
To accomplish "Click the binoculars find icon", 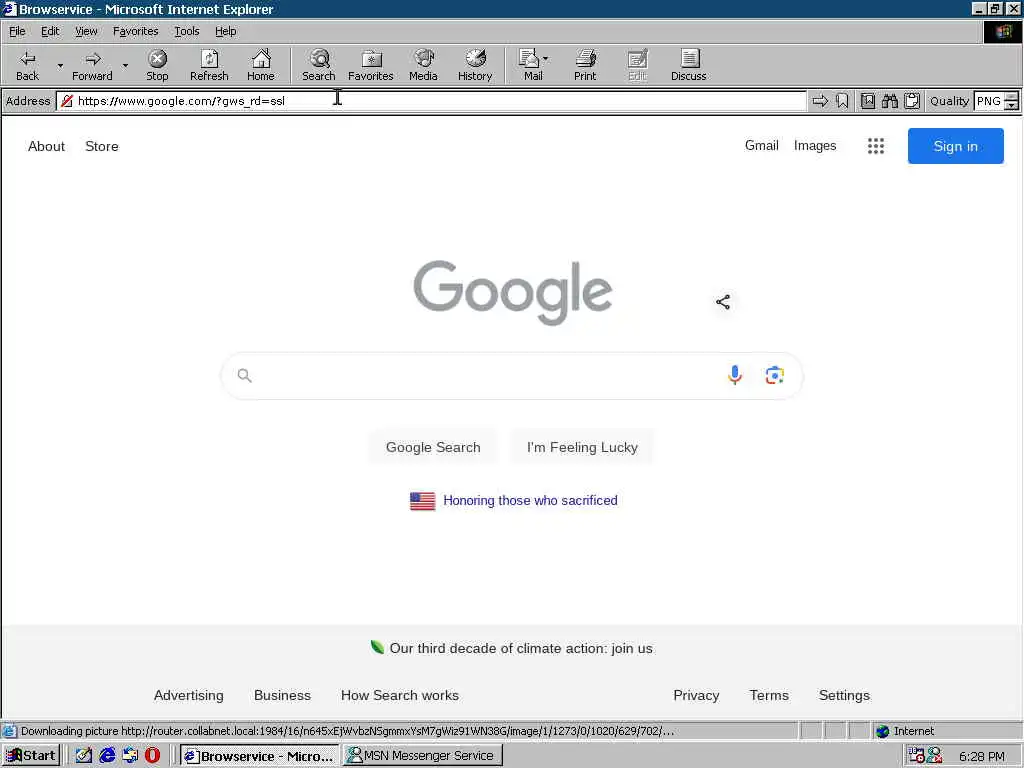I will (x=889, y=101).
